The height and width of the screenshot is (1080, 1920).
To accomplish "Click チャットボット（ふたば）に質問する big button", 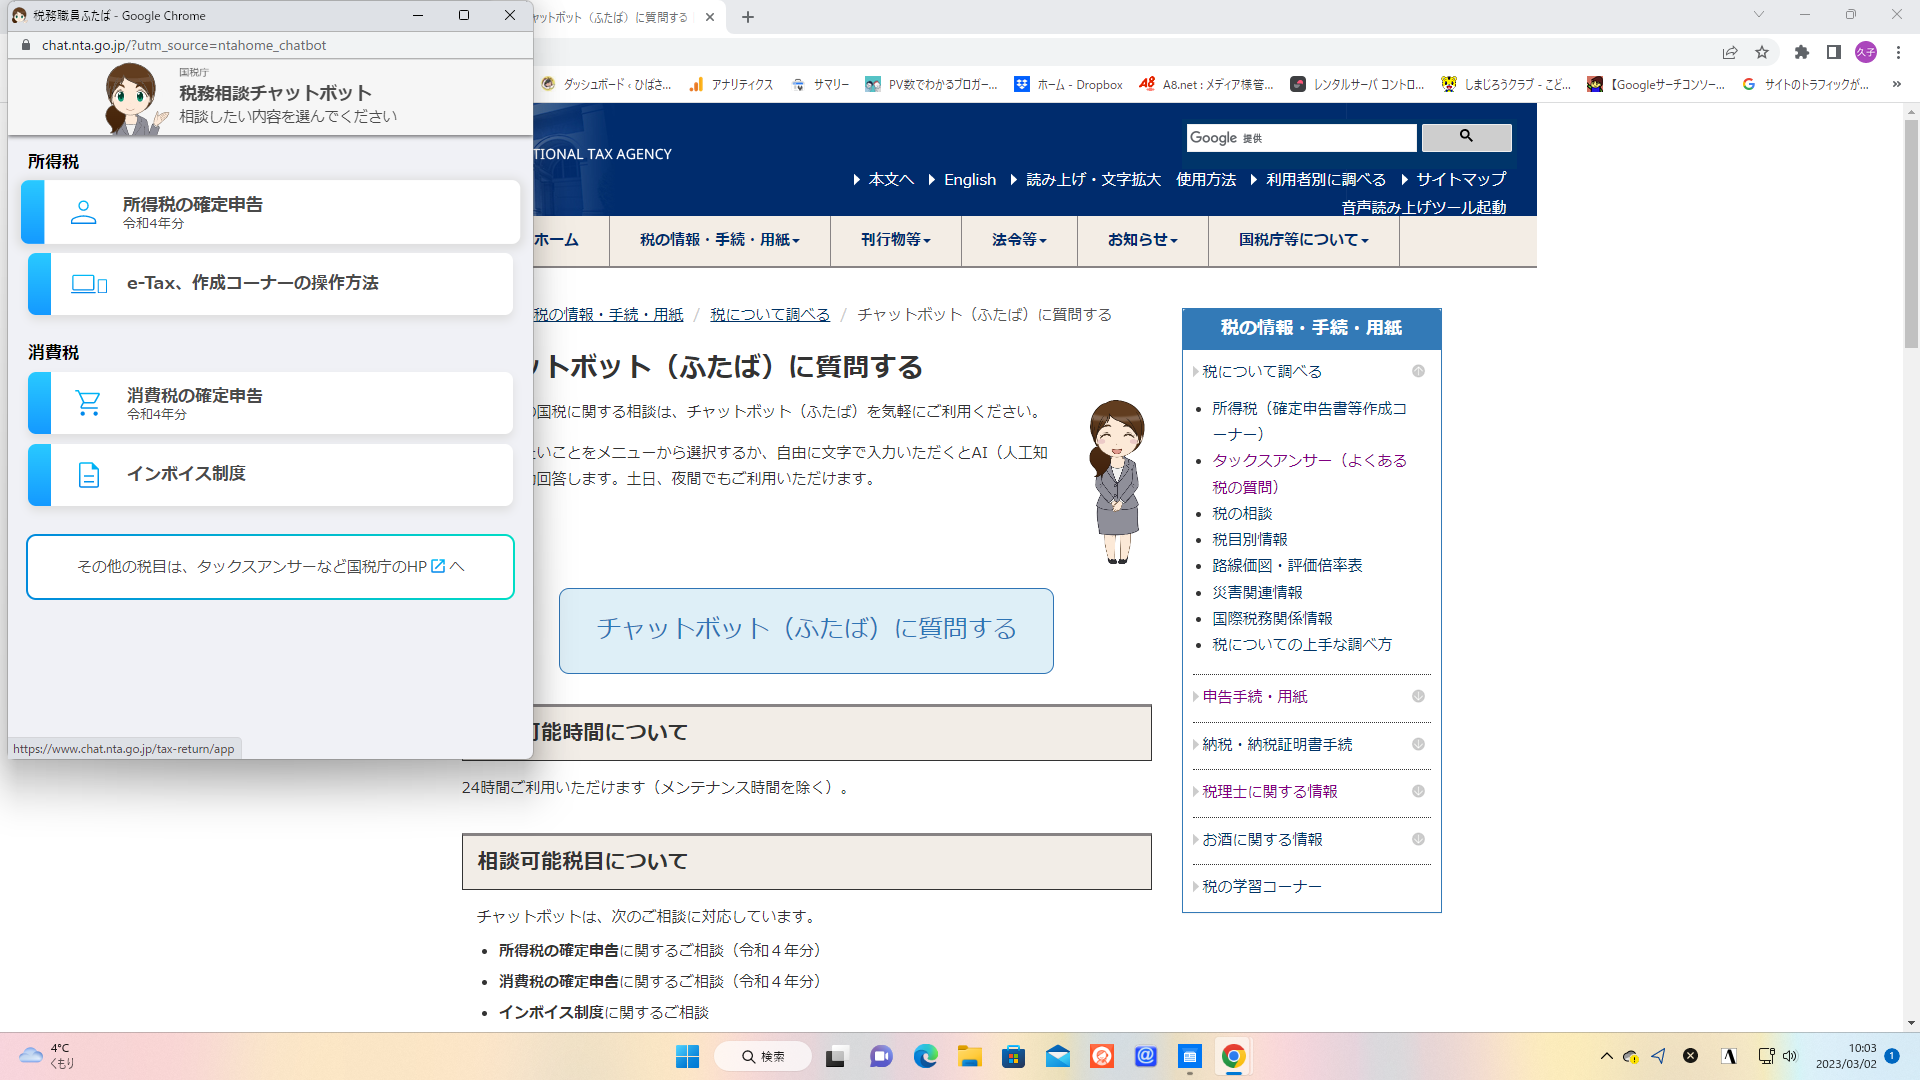I will tap(806, 630).
